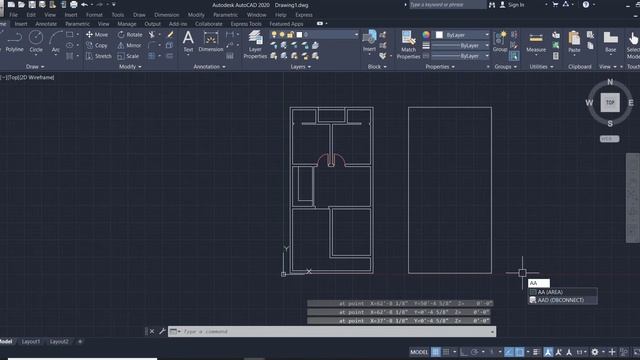Viewport: 640px width, 360px height.
Task: Click the Autodesk App Store cart icon
Action: tap(555, 4)
